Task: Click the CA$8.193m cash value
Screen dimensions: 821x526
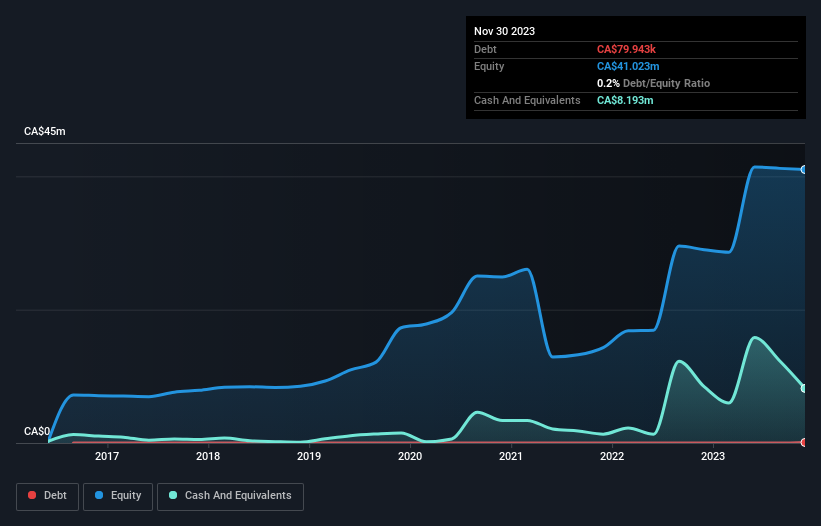Action: (x=625, y=100)
